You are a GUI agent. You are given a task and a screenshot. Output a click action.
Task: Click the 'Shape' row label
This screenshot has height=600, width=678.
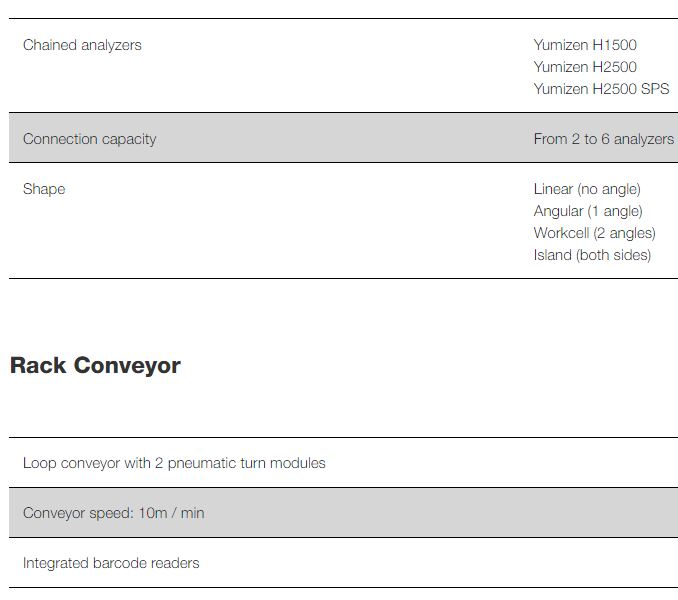pyautogui.click(x=44, y=189)
